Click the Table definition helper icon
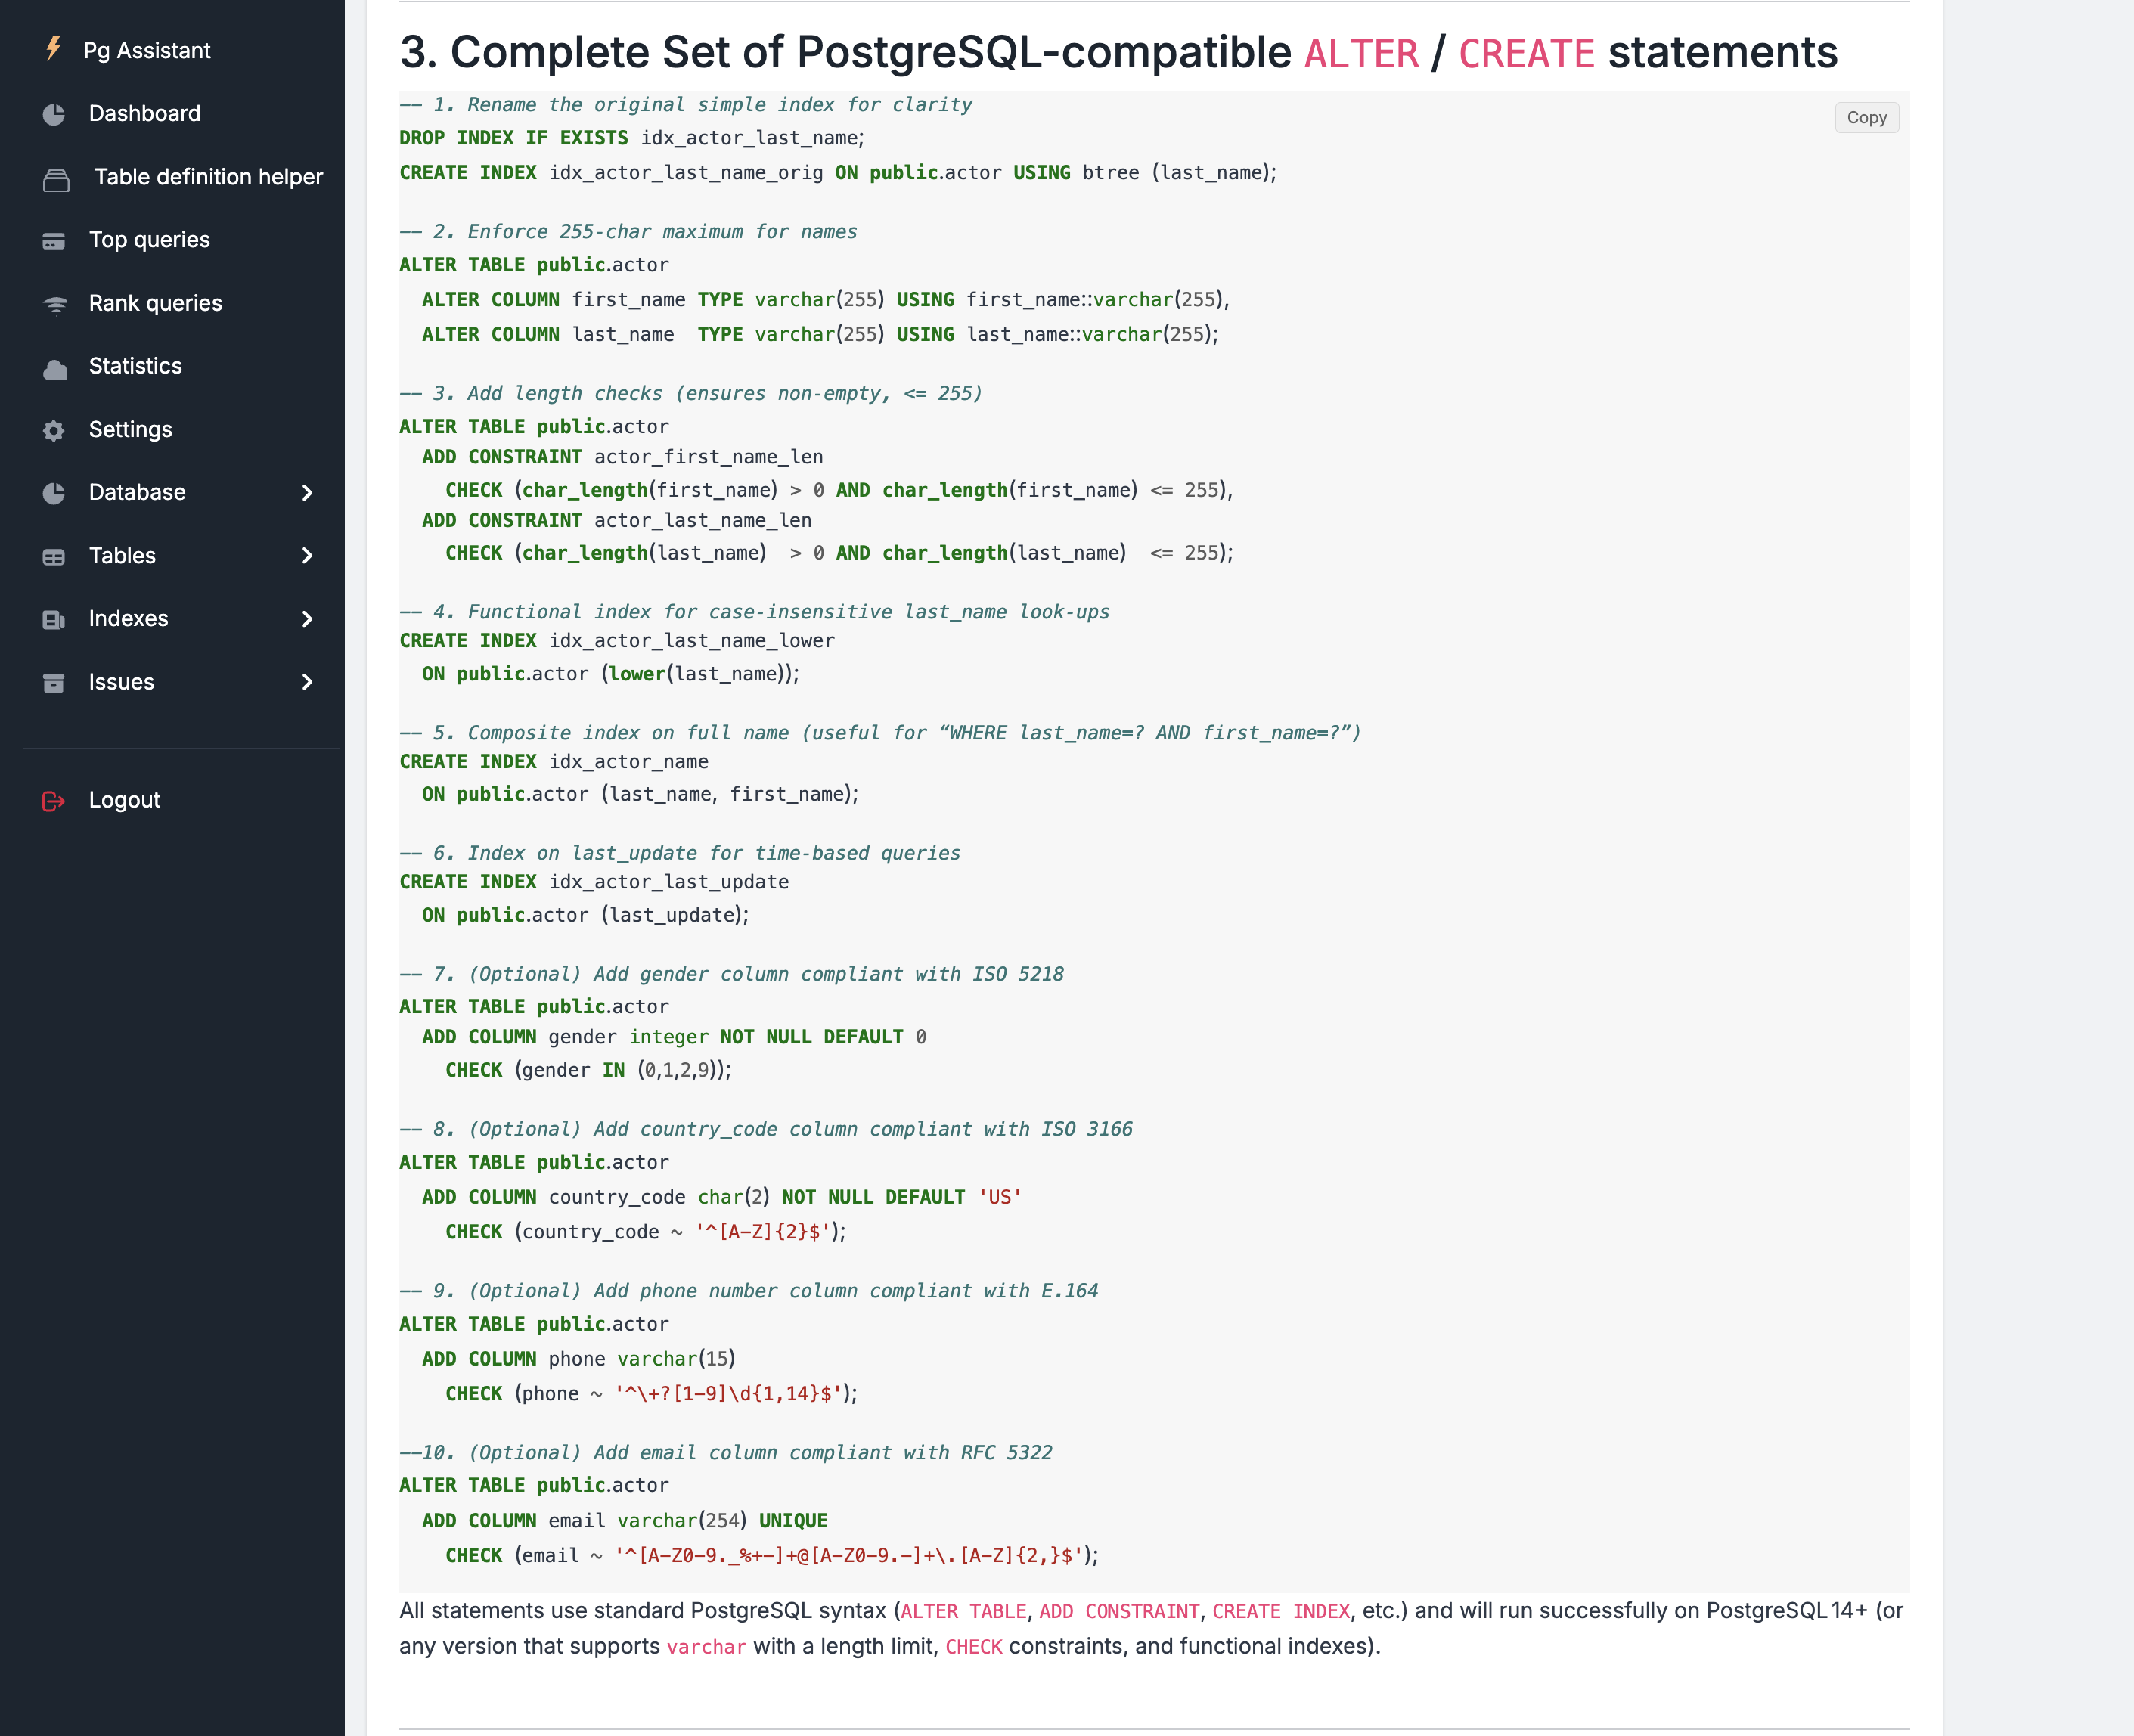 coord(56,179)
